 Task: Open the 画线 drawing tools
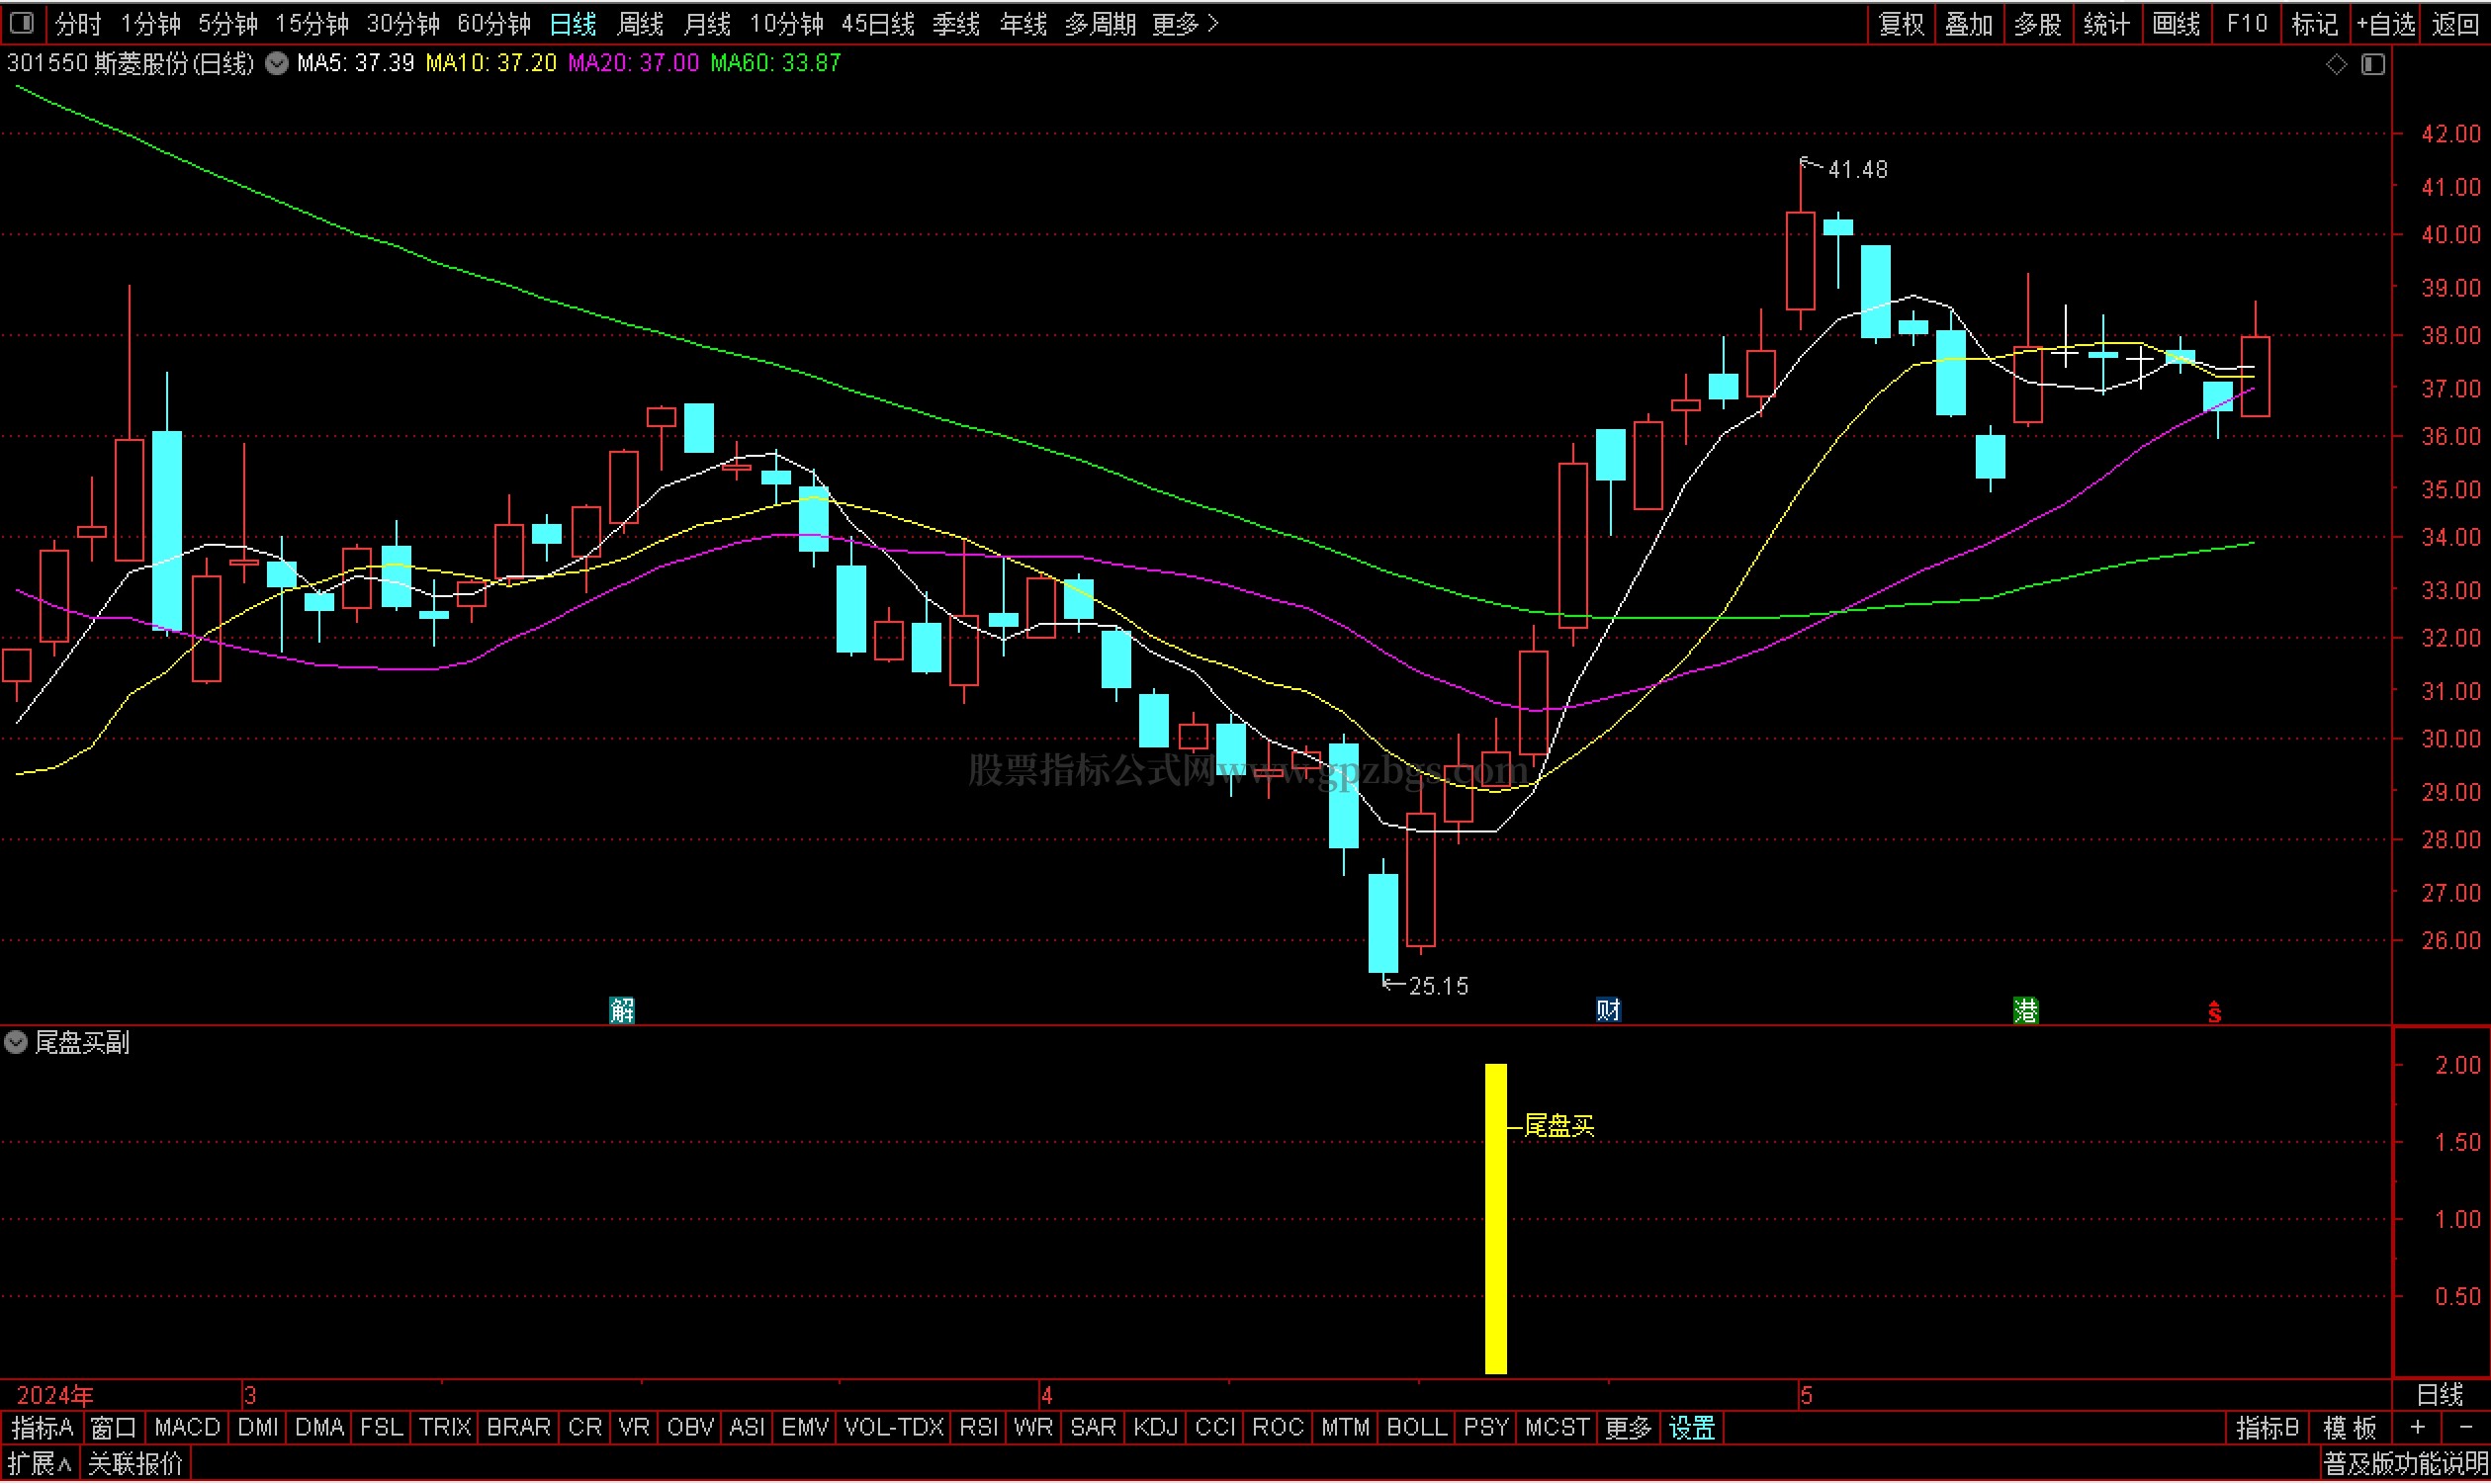(2176, 23)
